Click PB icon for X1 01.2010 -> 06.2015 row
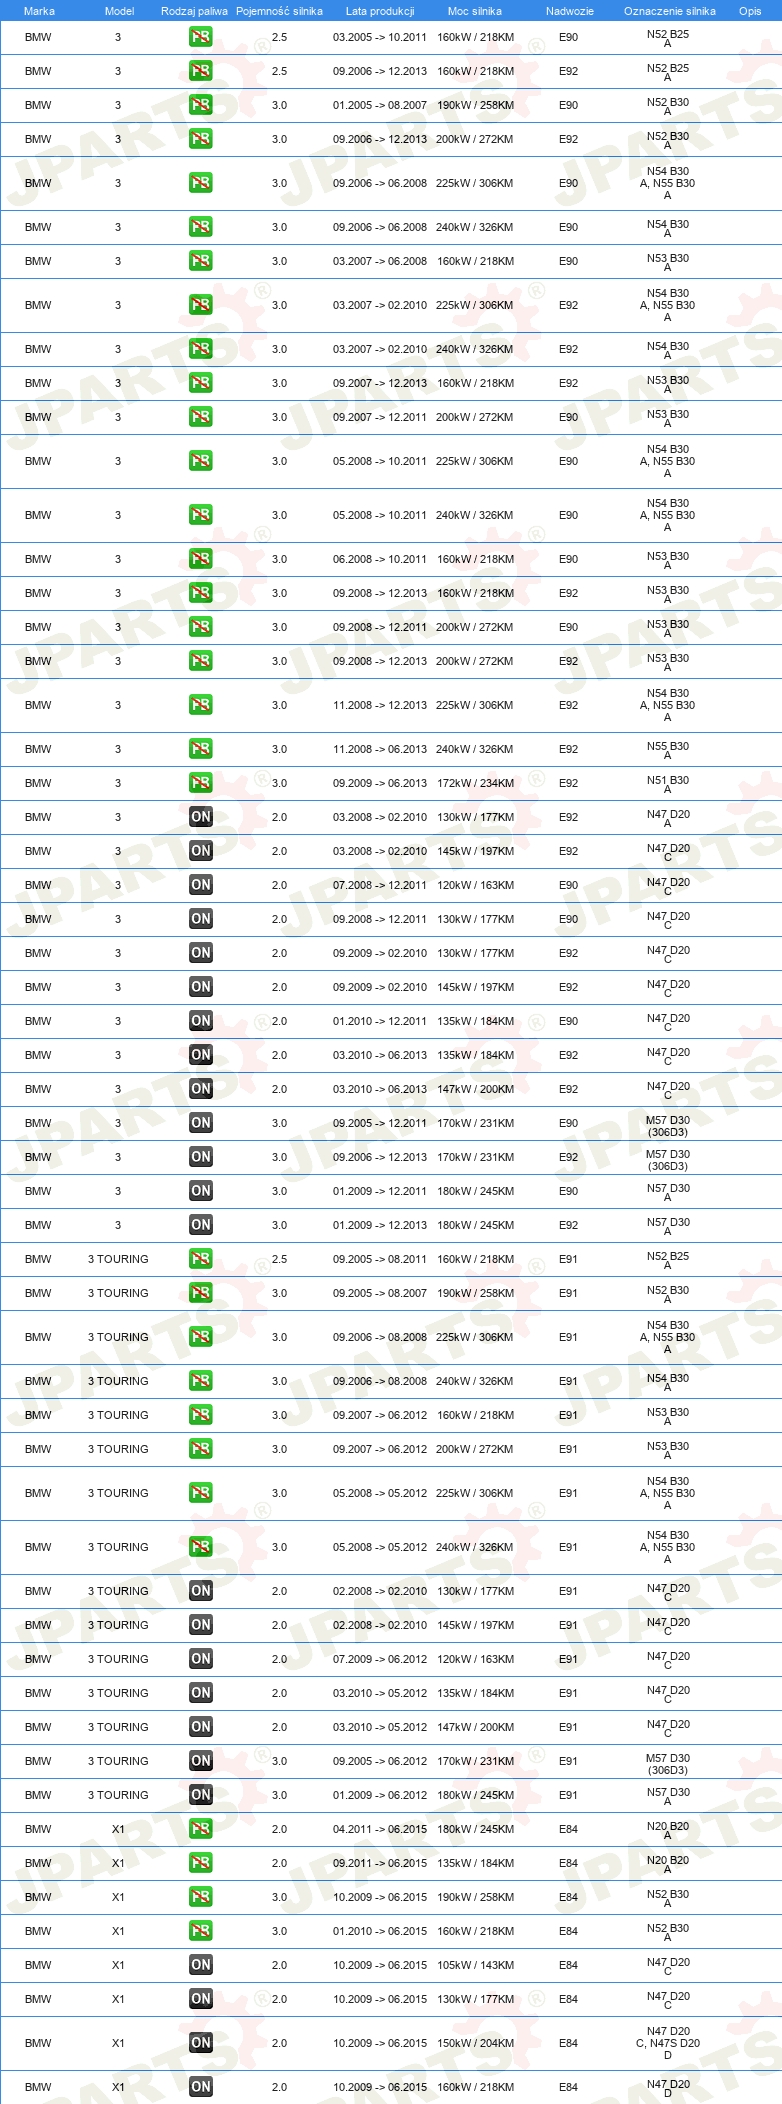The width and height of the screenshot is (782, 2104). point(200,1931)
